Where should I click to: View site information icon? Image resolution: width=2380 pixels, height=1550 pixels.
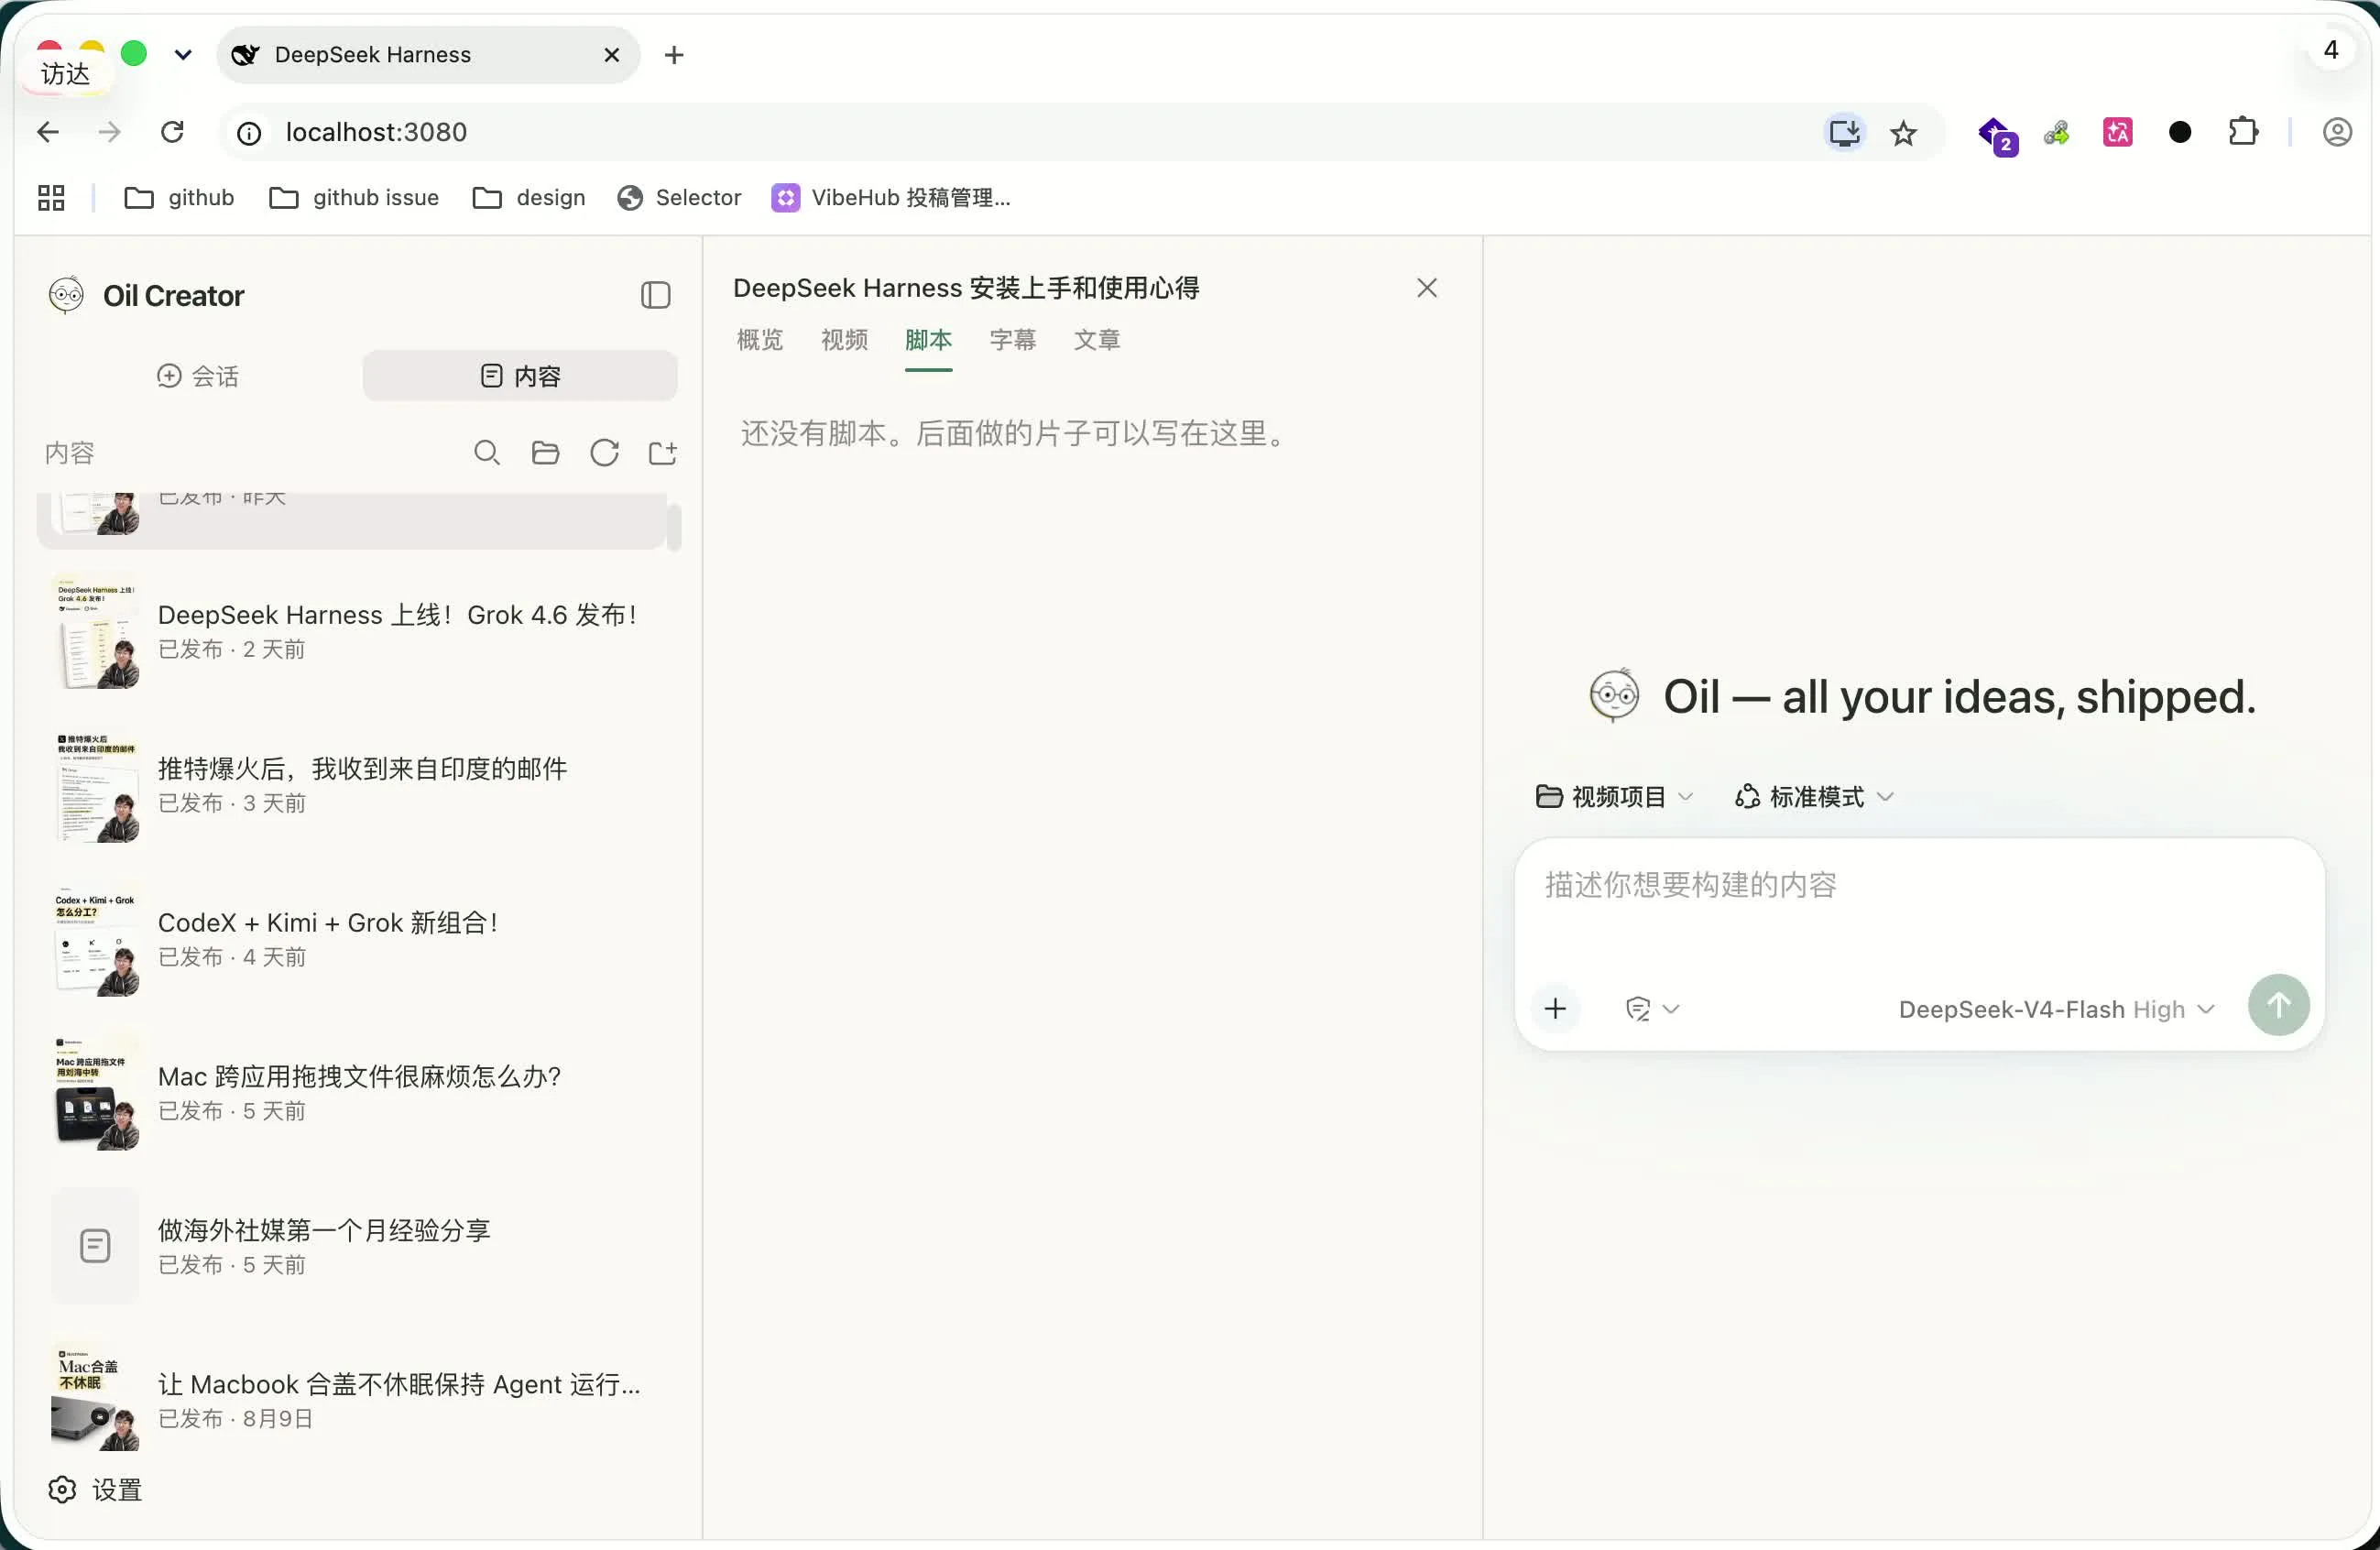coord(249,133)
